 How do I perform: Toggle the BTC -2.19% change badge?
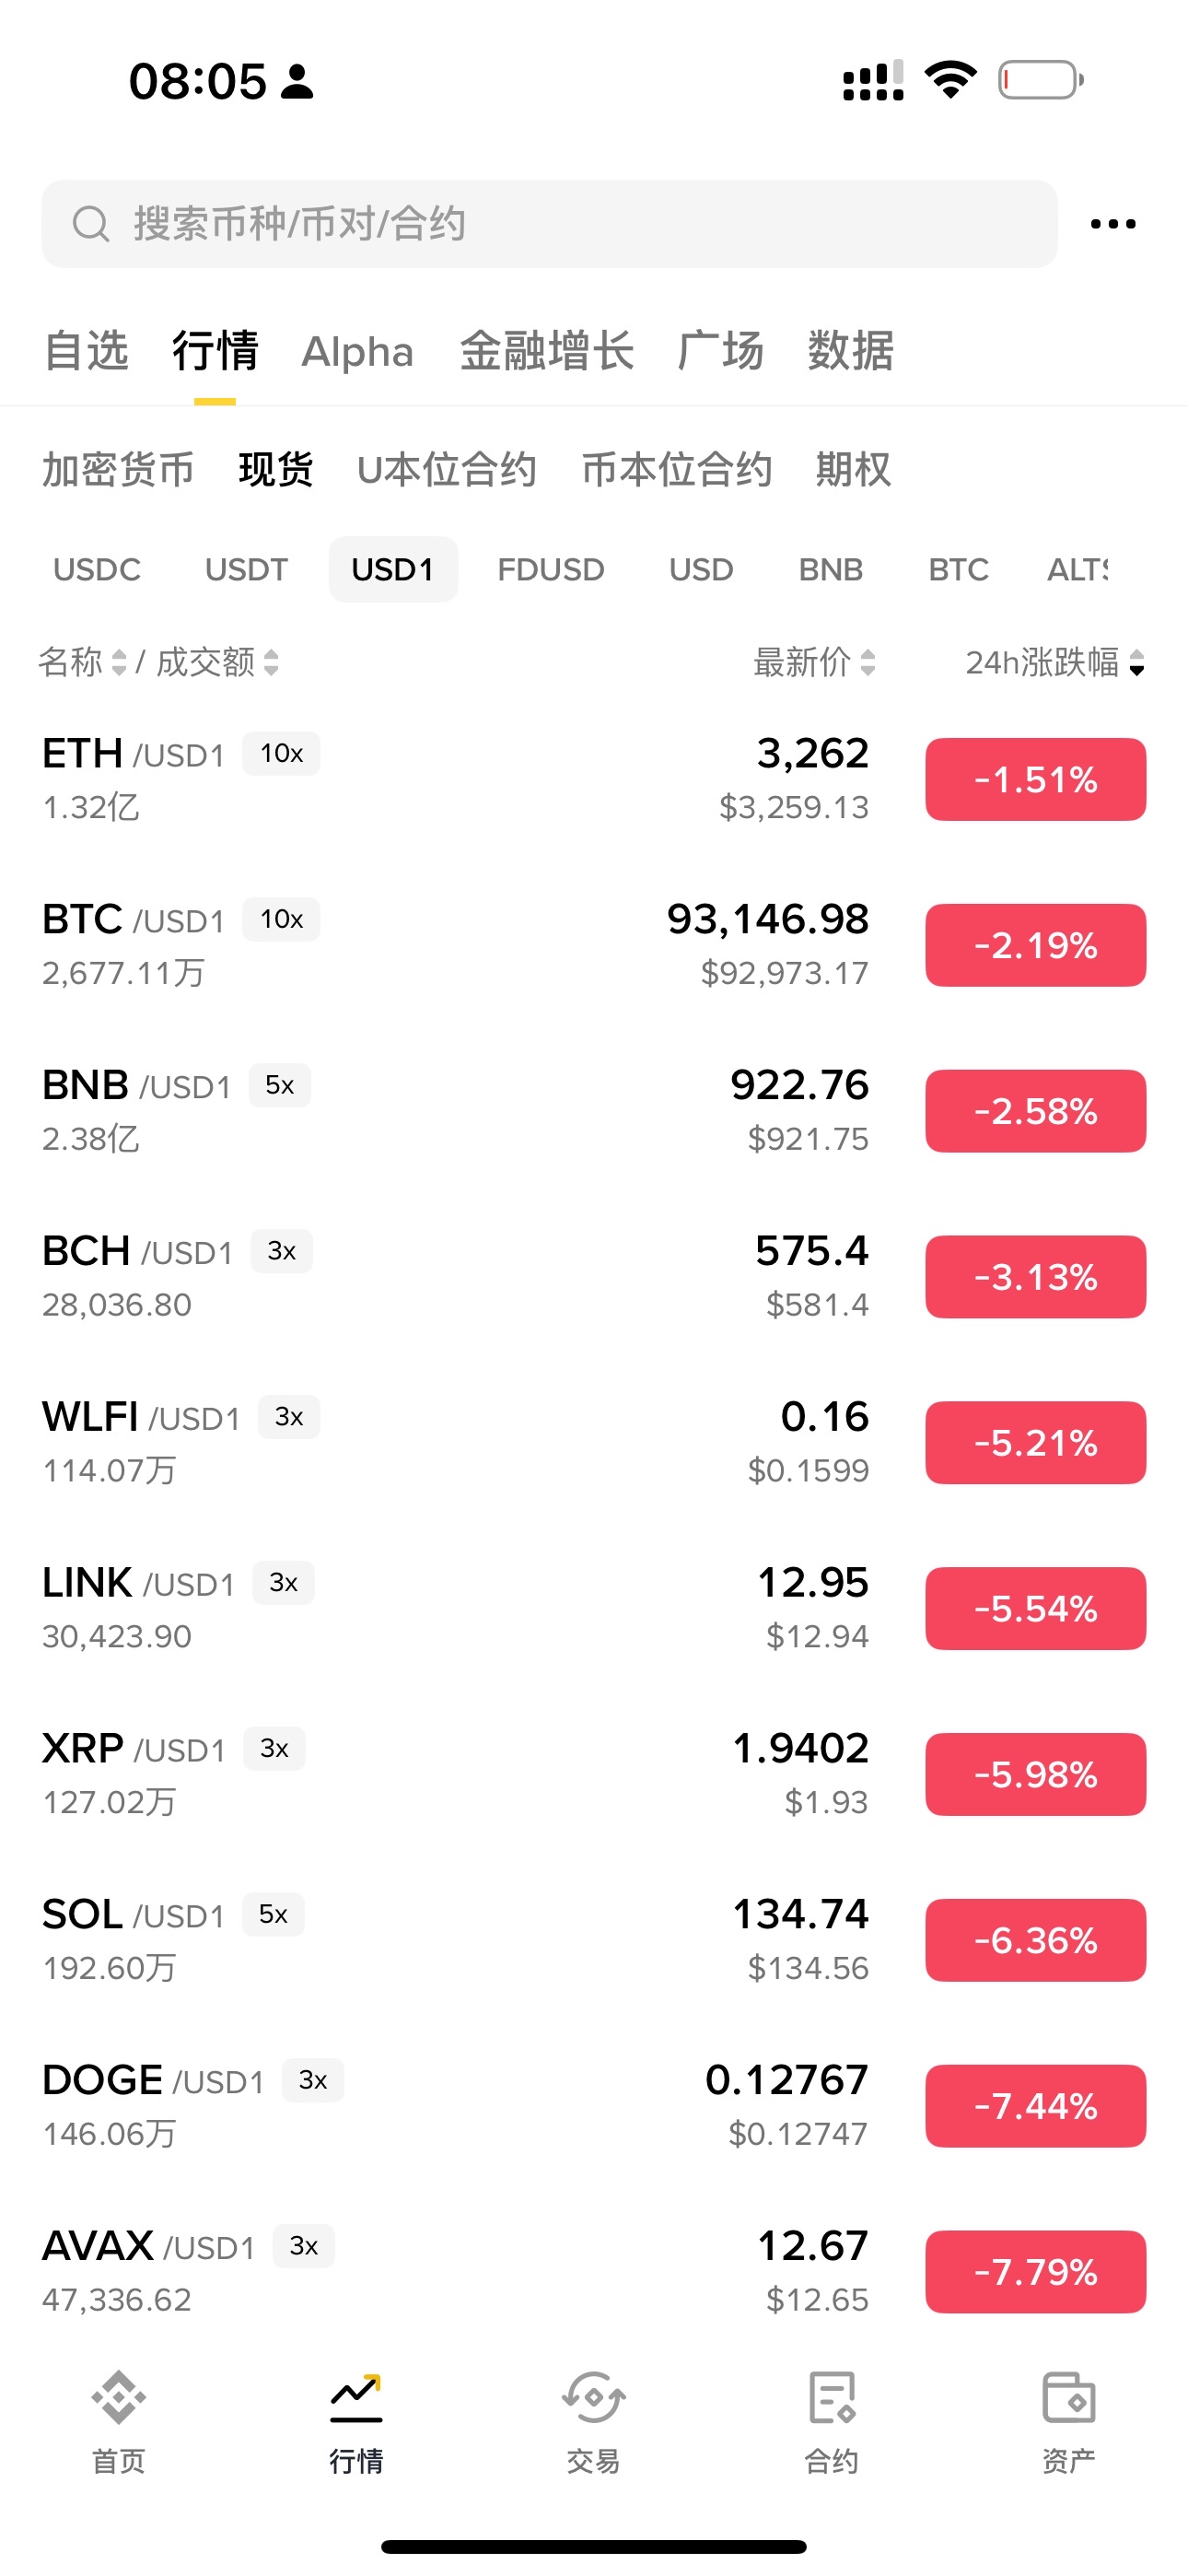click(x=1035, y=946)
